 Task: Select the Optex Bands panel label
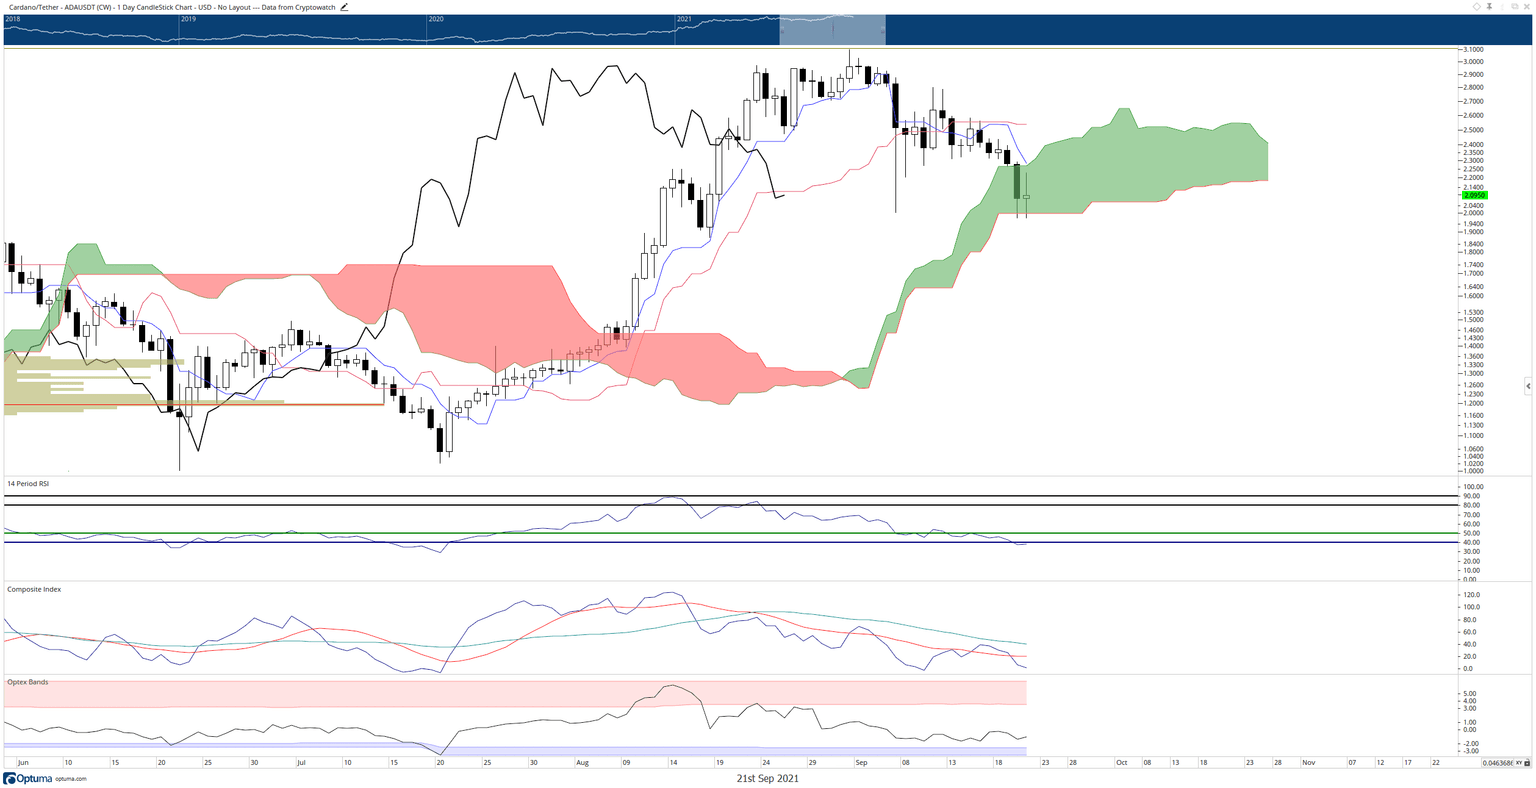coord(27,682)
